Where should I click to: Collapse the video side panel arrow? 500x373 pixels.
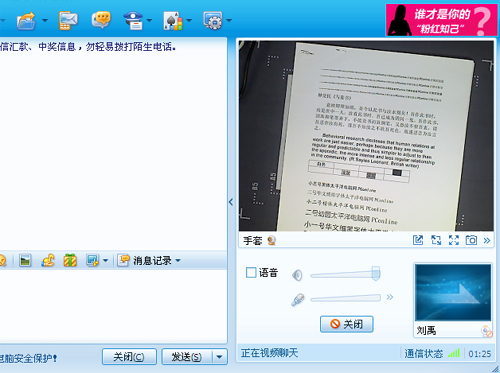tap(231, 202)
